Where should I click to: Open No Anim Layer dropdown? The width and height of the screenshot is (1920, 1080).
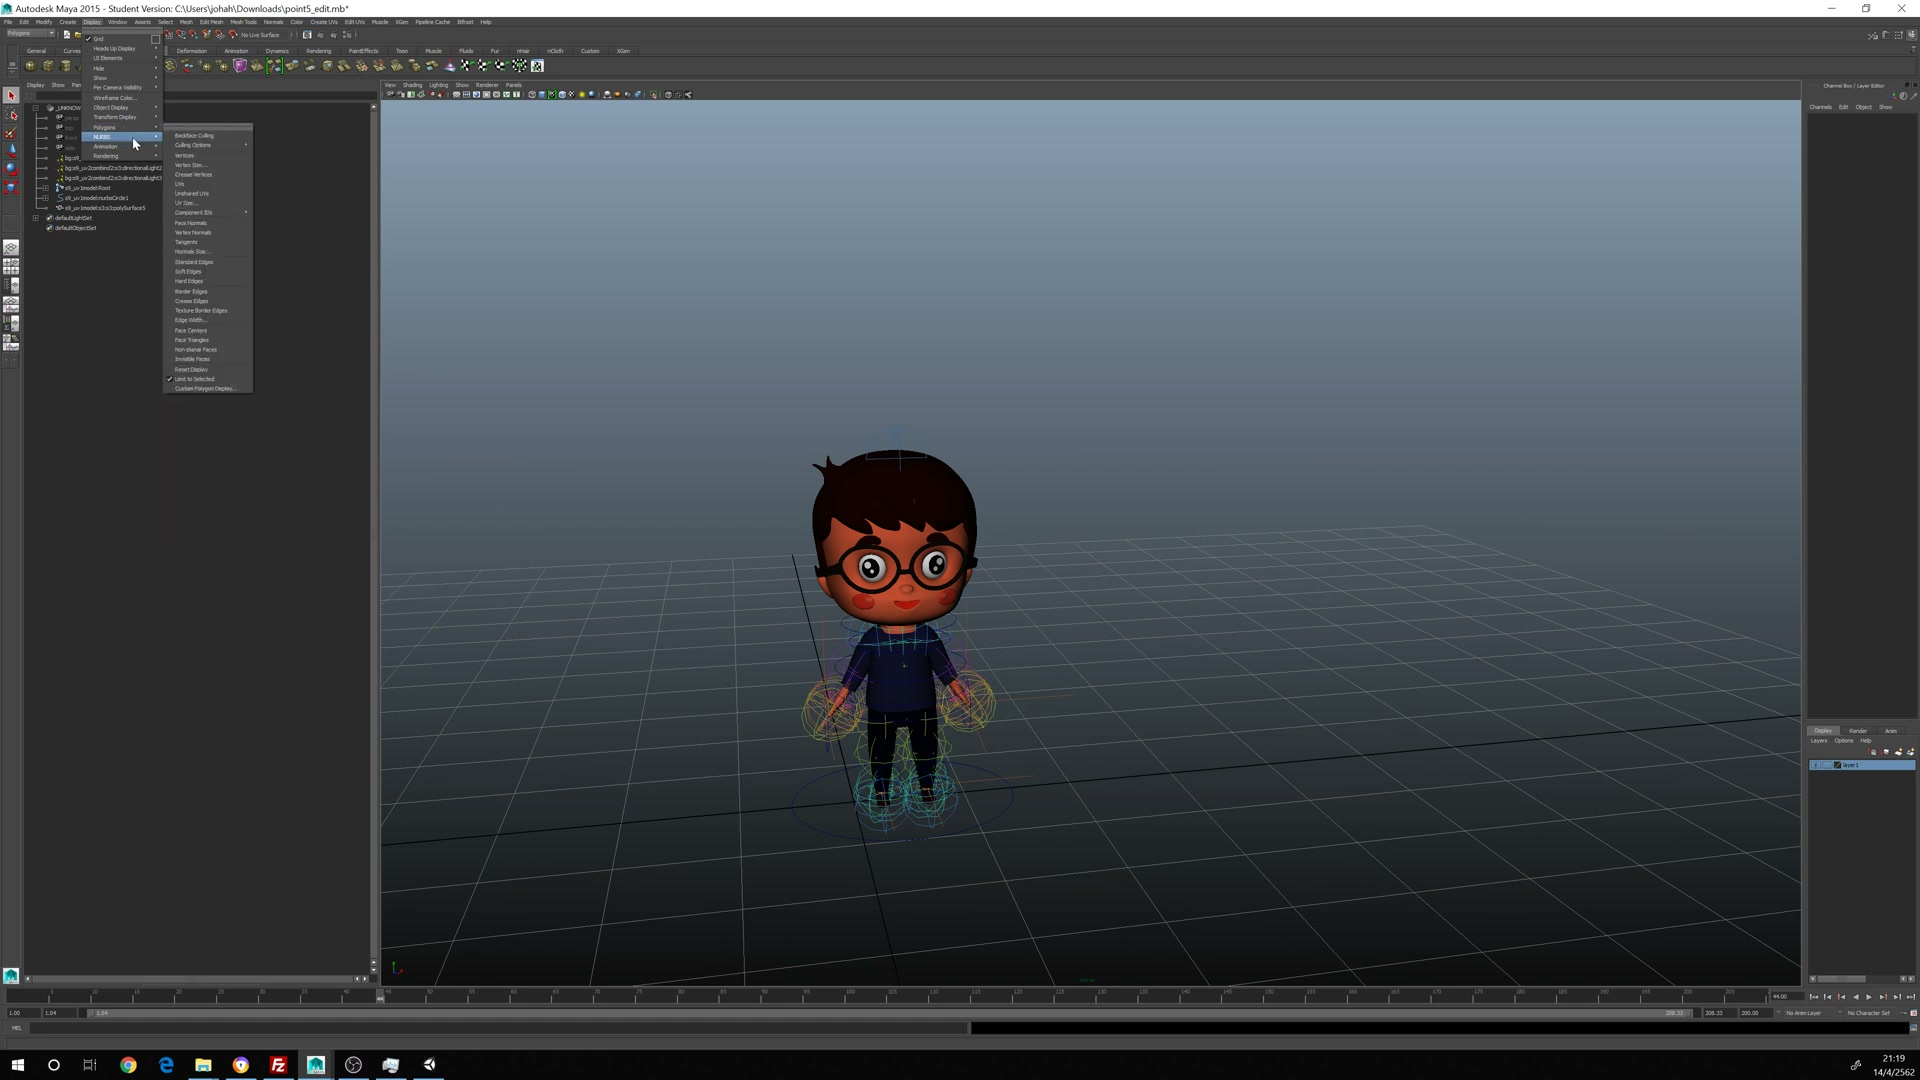click(1803, 1013)
